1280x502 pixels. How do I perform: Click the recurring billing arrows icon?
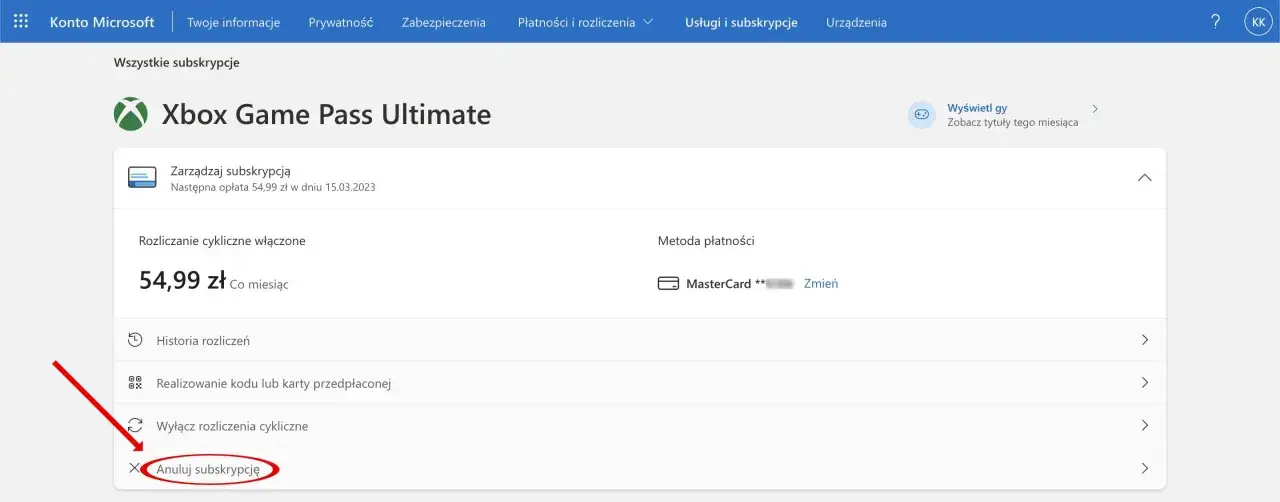pos(135,426)
